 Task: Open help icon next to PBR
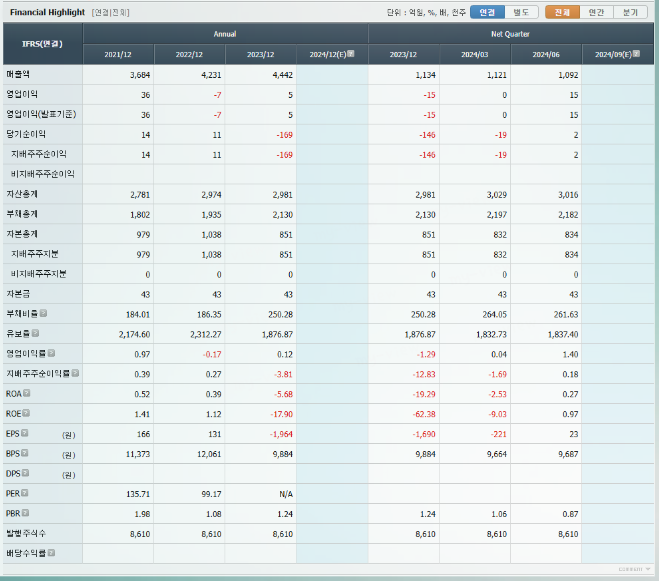coord(25,513)
